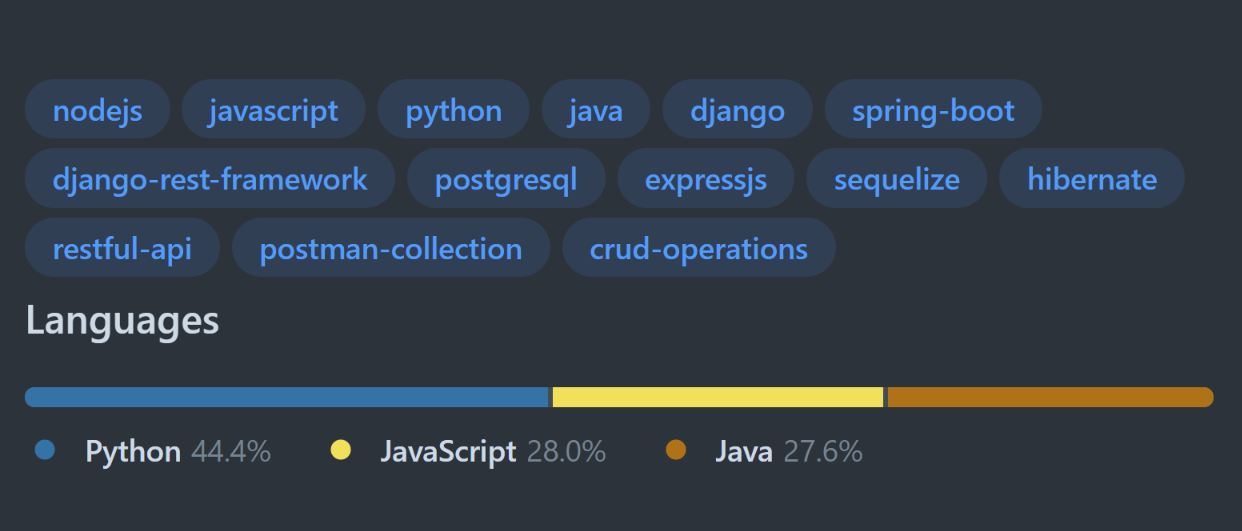Open the javascript topic tag

point(273,109)
